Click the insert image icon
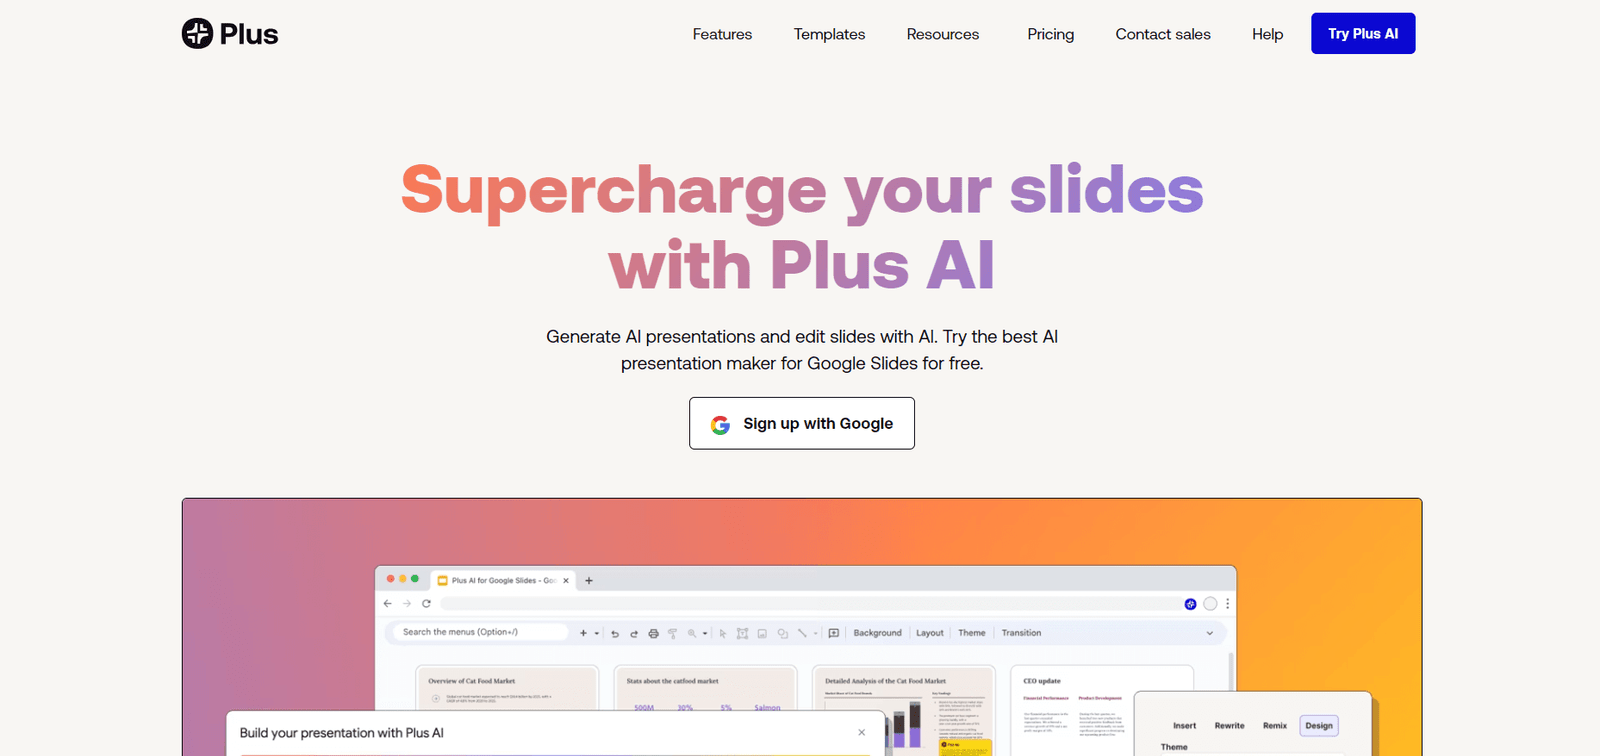Screen dimensions: 1600x756 [762, 633]
